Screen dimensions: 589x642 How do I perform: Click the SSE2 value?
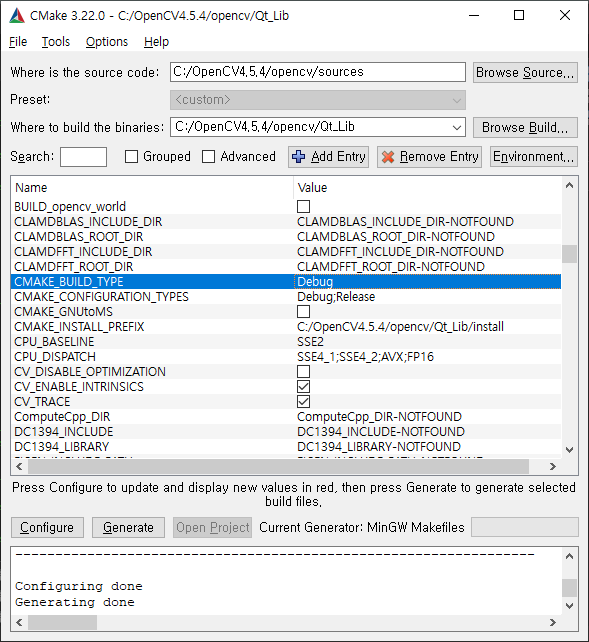tap(310, 341)
